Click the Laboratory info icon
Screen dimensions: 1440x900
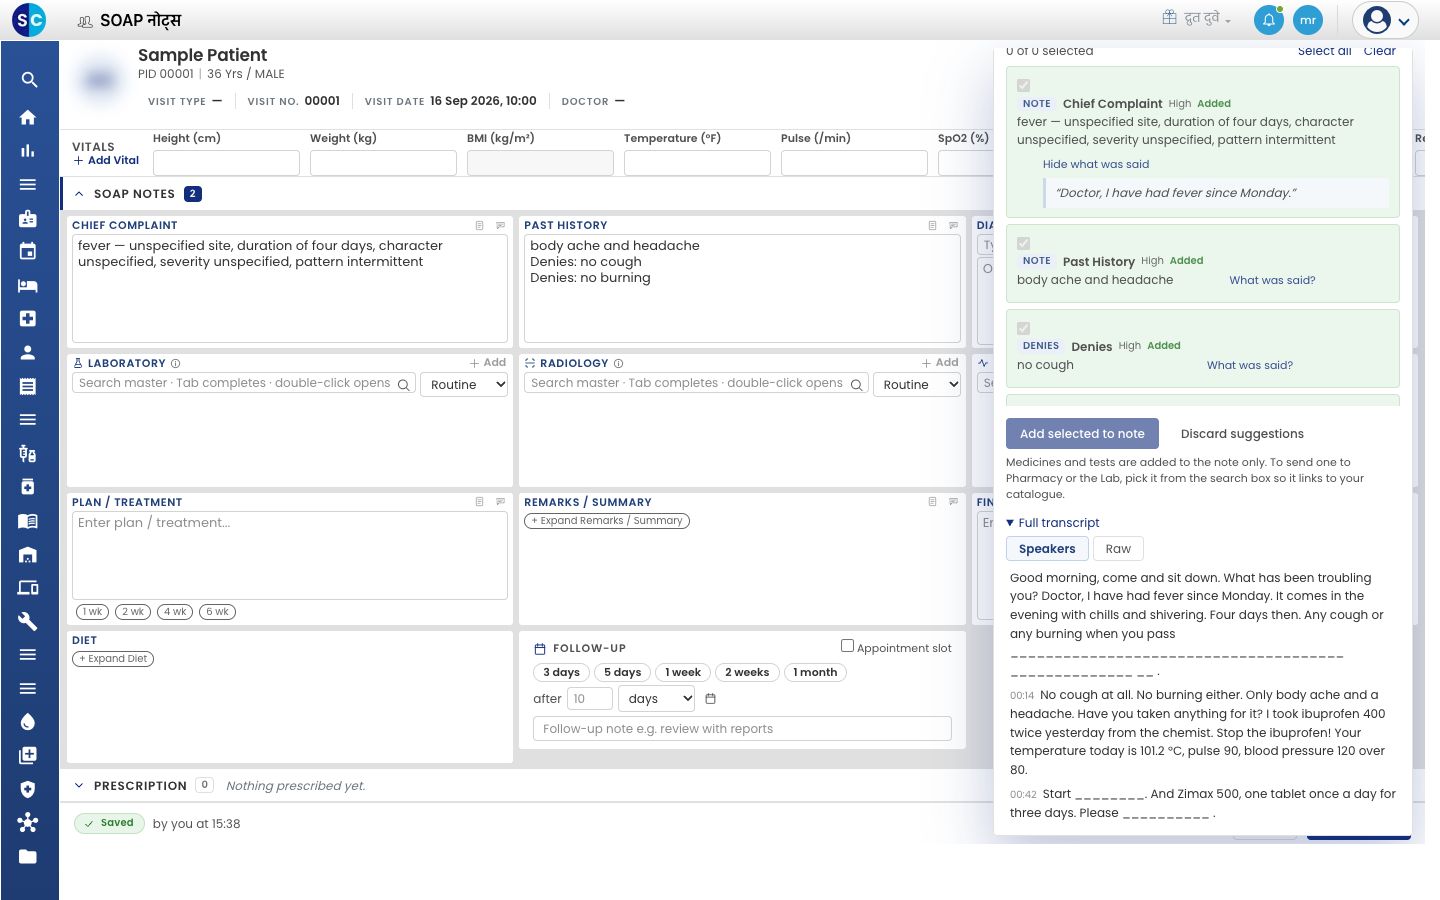click(176, 364)
